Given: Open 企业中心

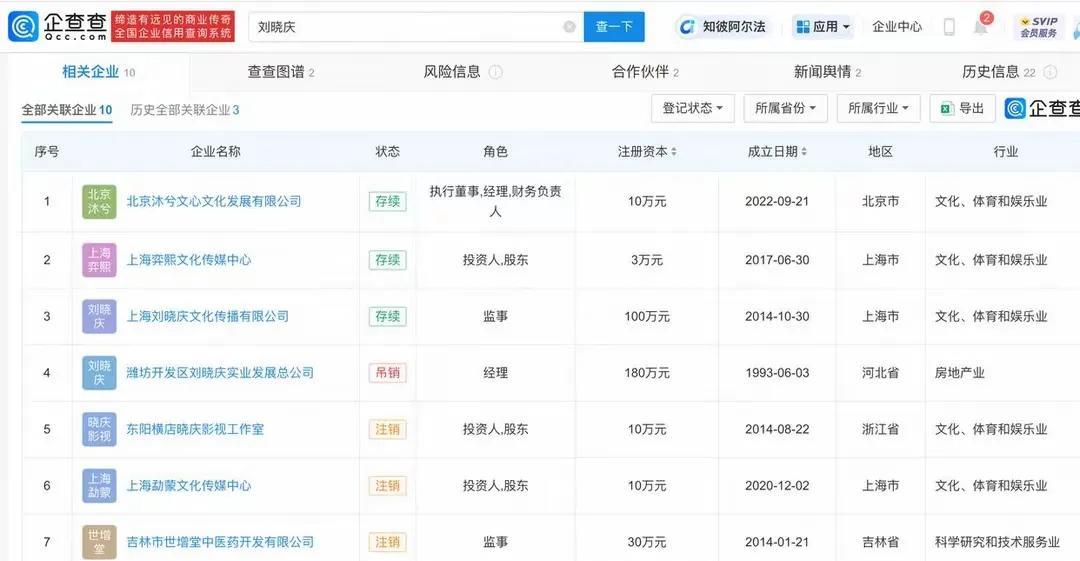Looking at the screenshot, I should (x=897, y=27).
